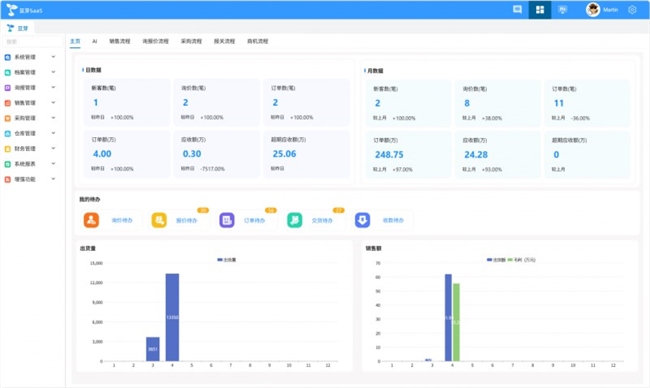Image resolution: width=650 pixels, height=388 pixels.
Task: Focus the sidebar search input
Action: point(33,41)
